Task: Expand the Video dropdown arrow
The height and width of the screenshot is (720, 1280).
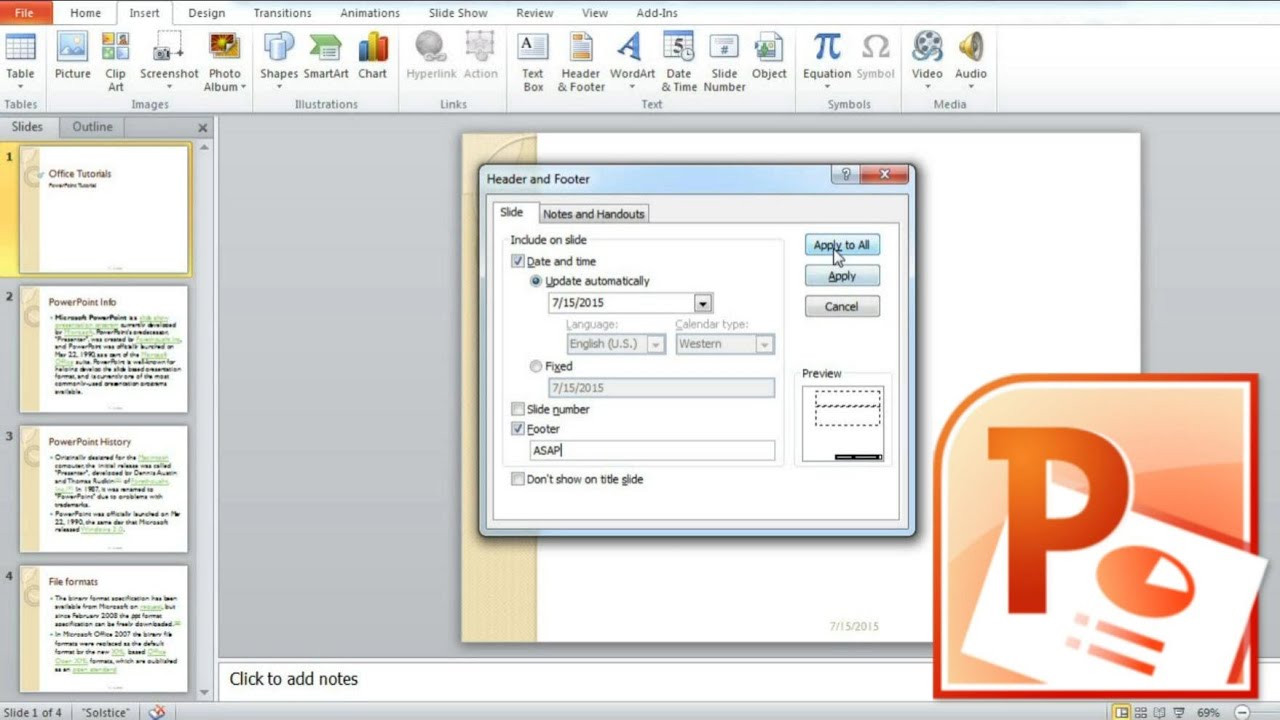Action: point(927,88)
